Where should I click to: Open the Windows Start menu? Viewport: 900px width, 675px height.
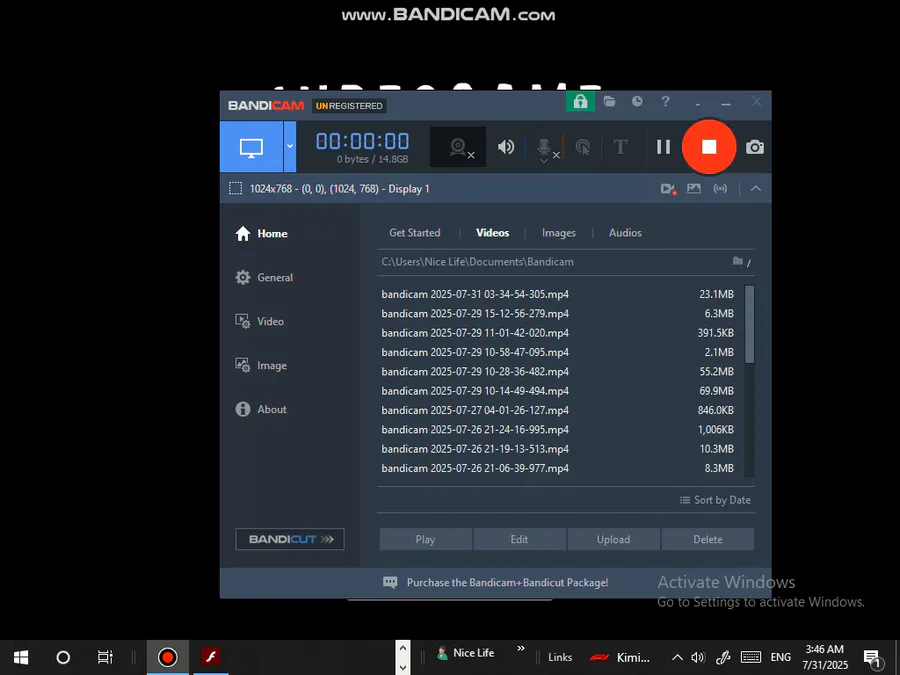[21, 657]
